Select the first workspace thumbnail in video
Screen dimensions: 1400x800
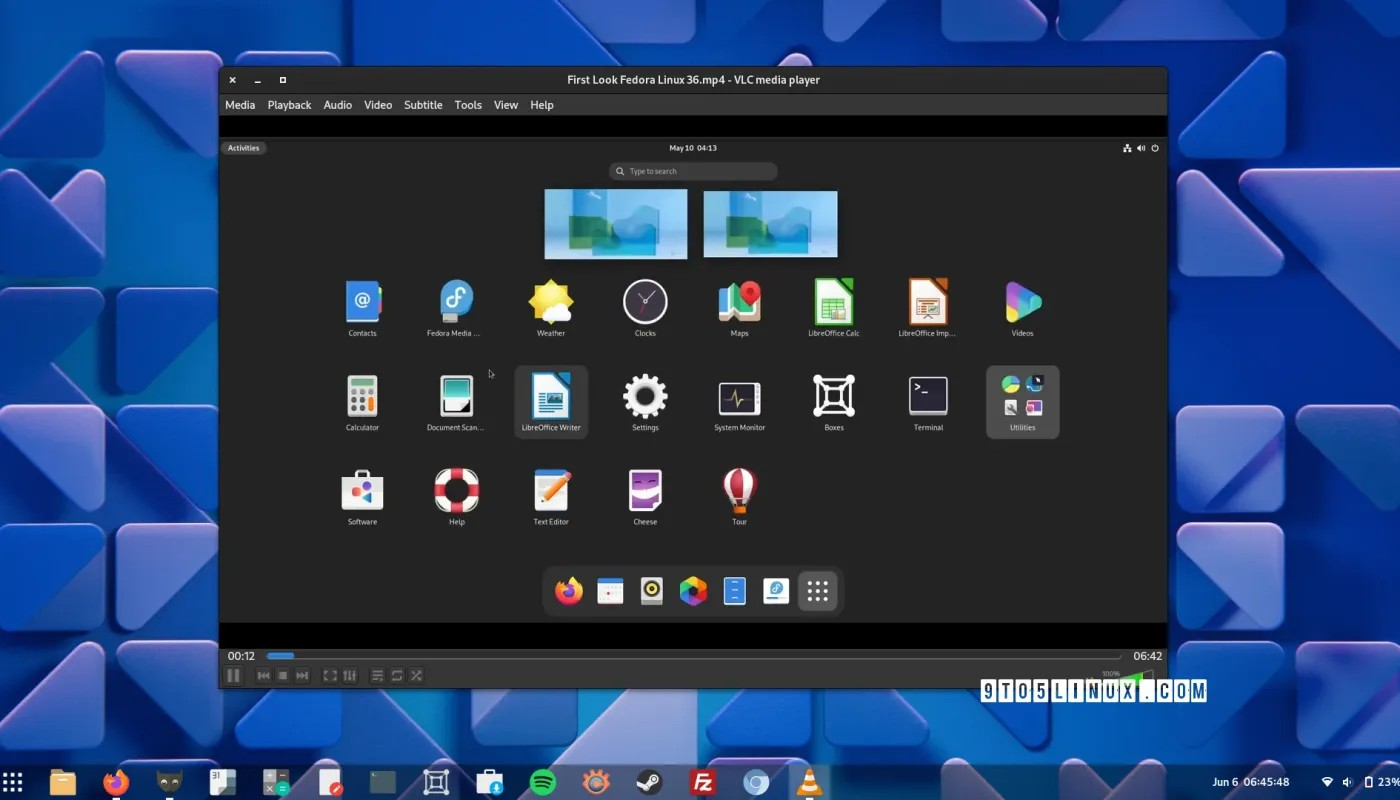pyautogui.click(x=616, y=224)
